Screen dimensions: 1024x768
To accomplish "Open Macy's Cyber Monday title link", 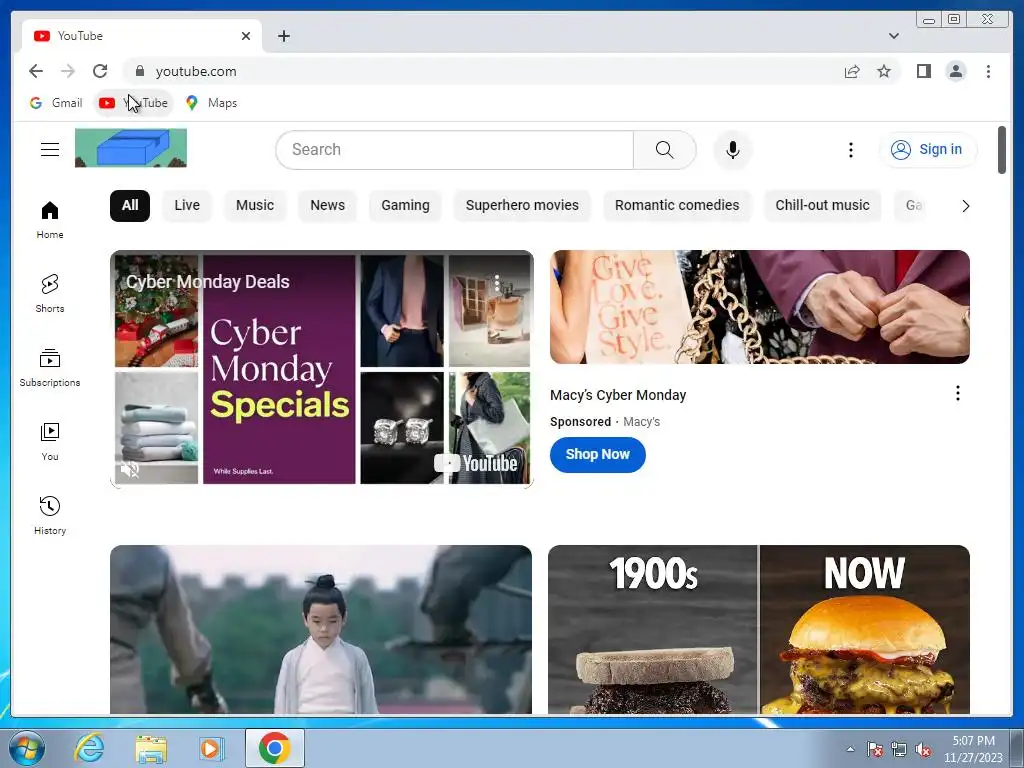I will tap(618, 395).
